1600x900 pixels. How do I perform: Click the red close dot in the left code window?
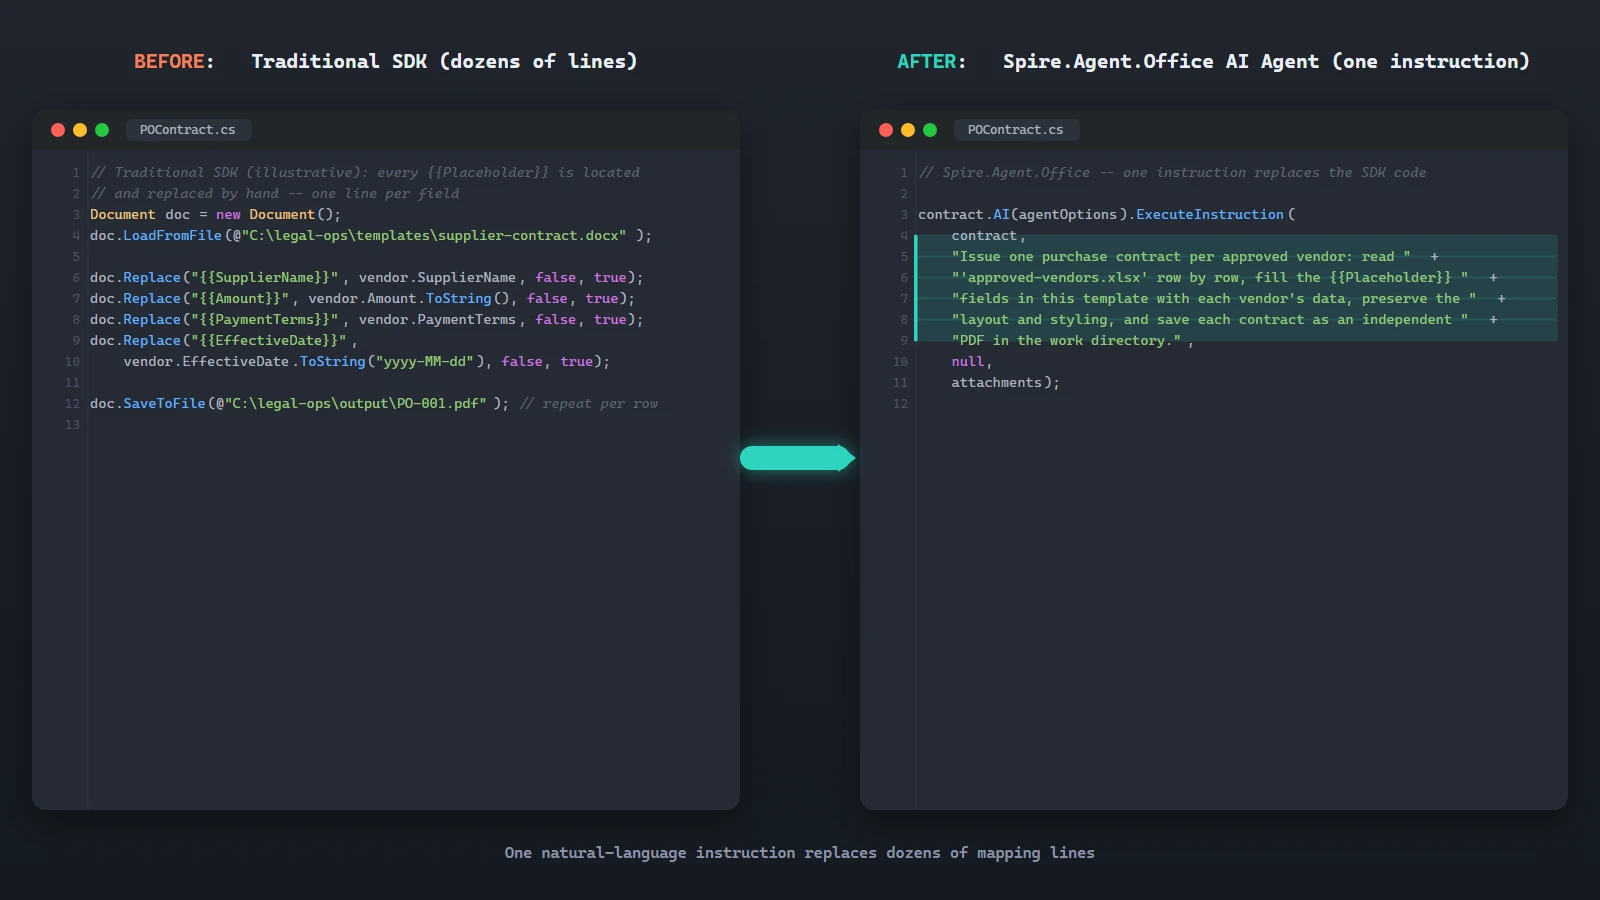58,130
